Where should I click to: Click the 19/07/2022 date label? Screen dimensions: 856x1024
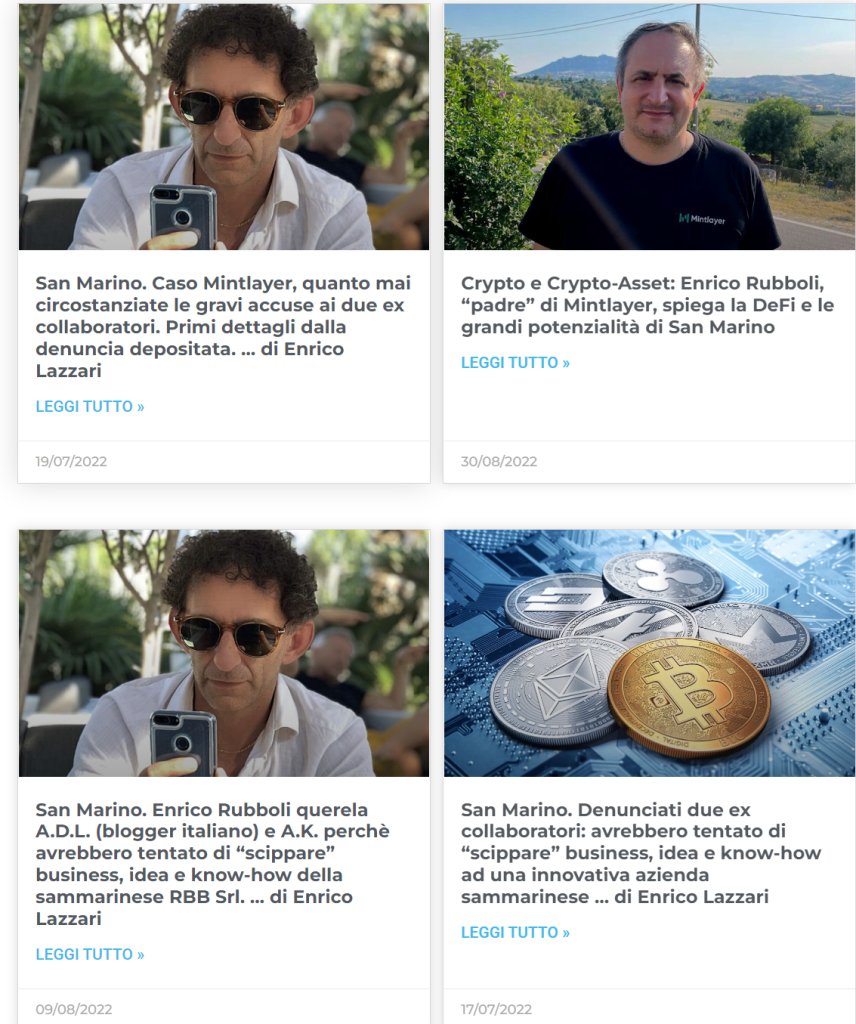(71, 461)
